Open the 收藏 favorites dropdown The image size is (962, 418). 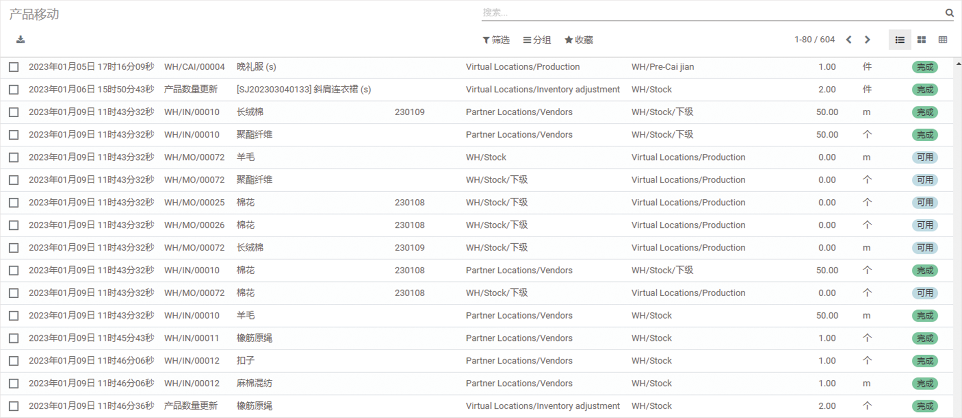click(x=579, y=40)
